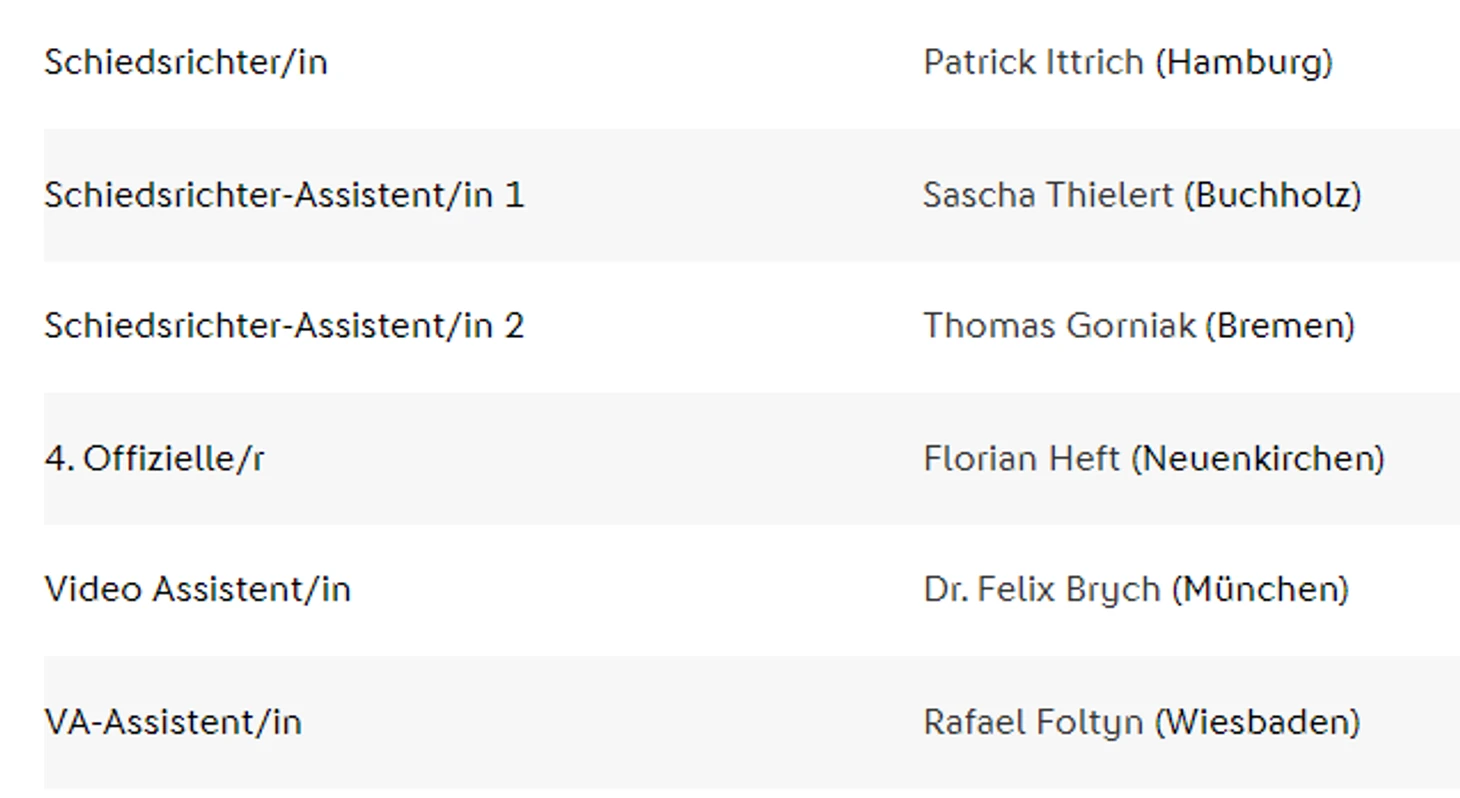
Task: Click the Schiedsrichter/in row label
Action: pyautogui.click(x=186, y=62)
